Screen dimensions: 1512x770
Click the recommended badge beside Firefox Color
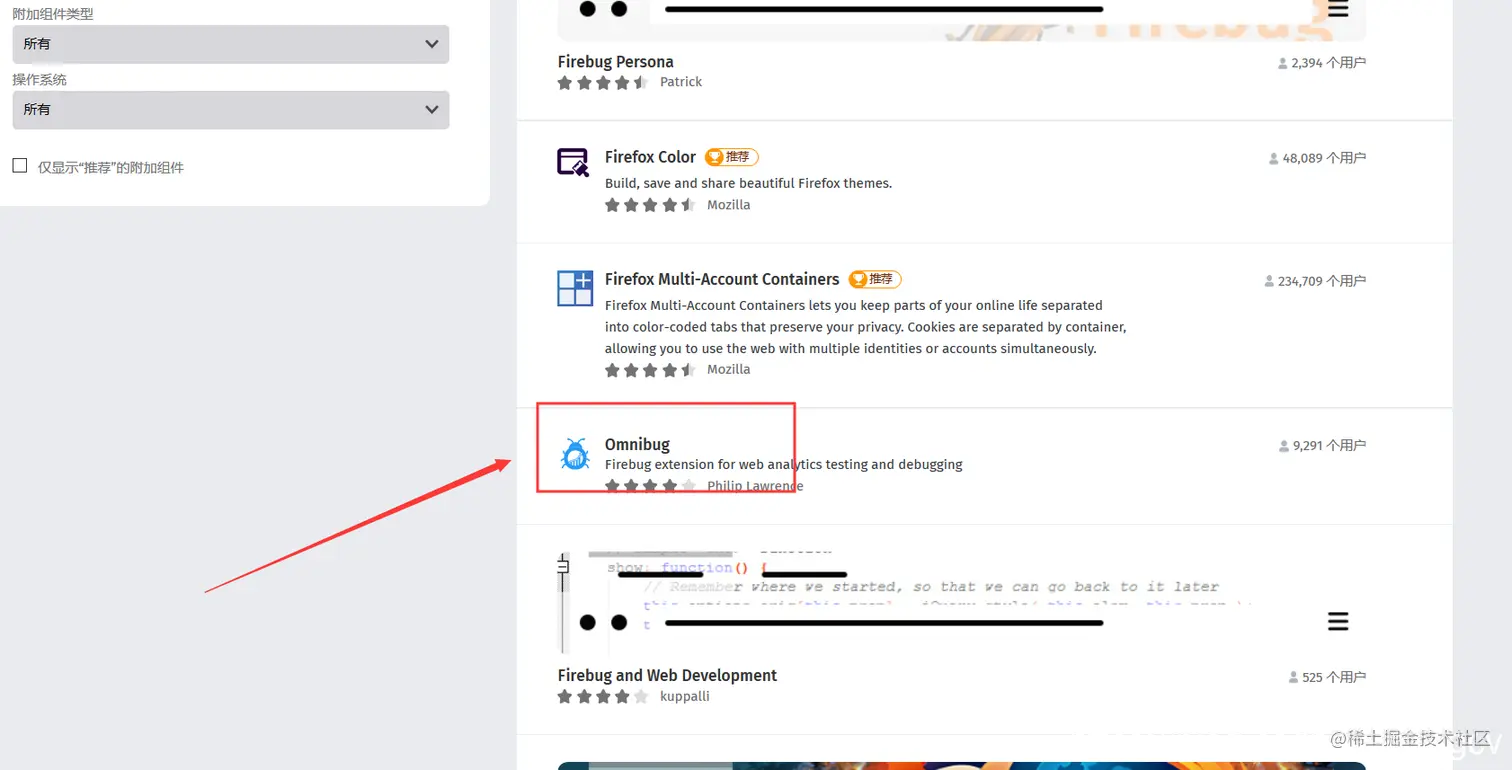pyautogui.click(x=732, y=157)
